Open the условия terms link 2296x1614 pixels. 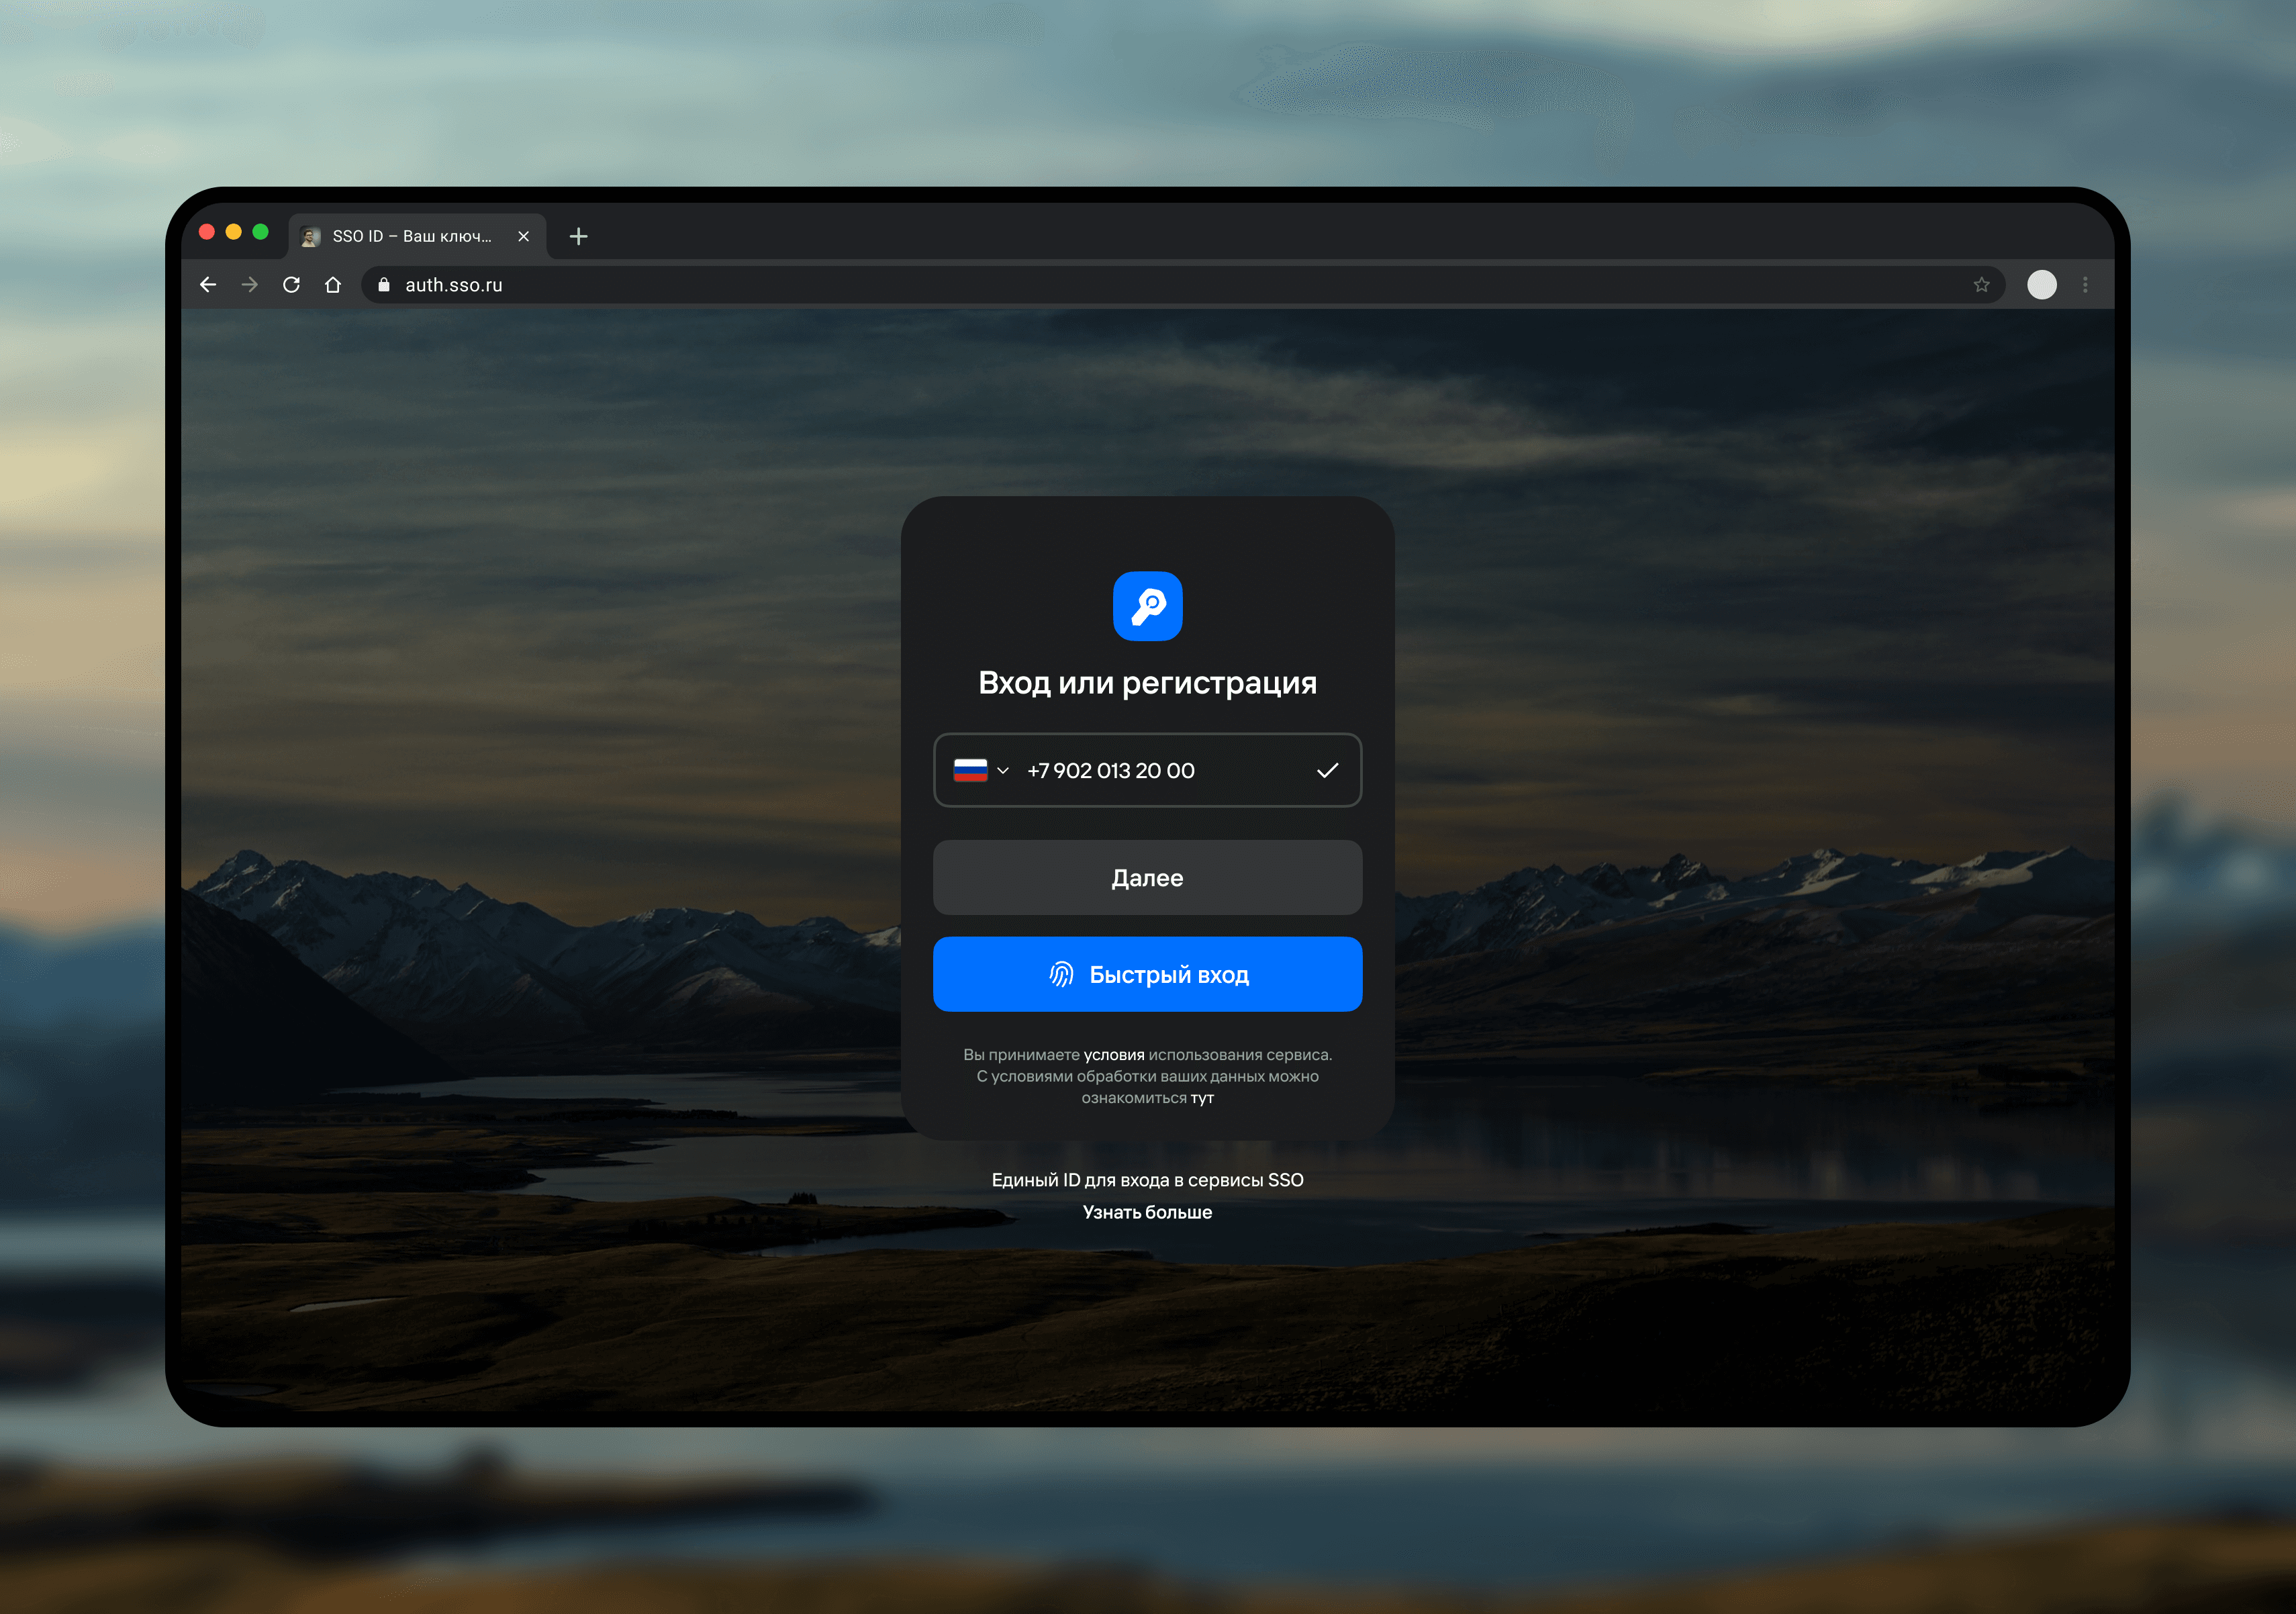click(1113, 1054)
